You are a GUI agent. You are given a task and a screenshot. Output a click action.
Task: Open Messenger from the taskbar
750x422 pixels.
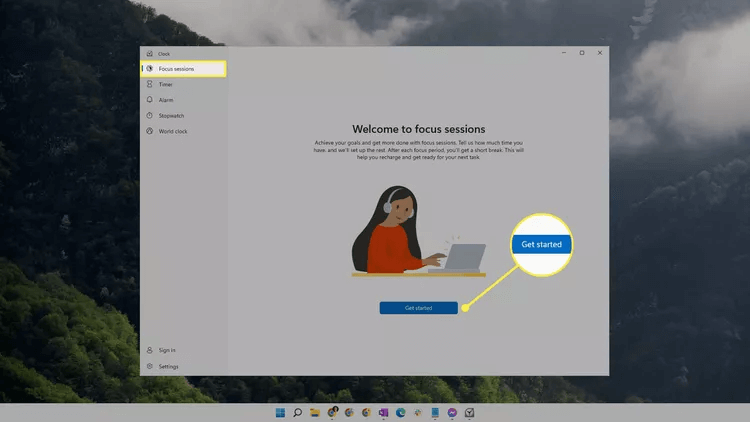pyautogui.click(x=452, y=412)
